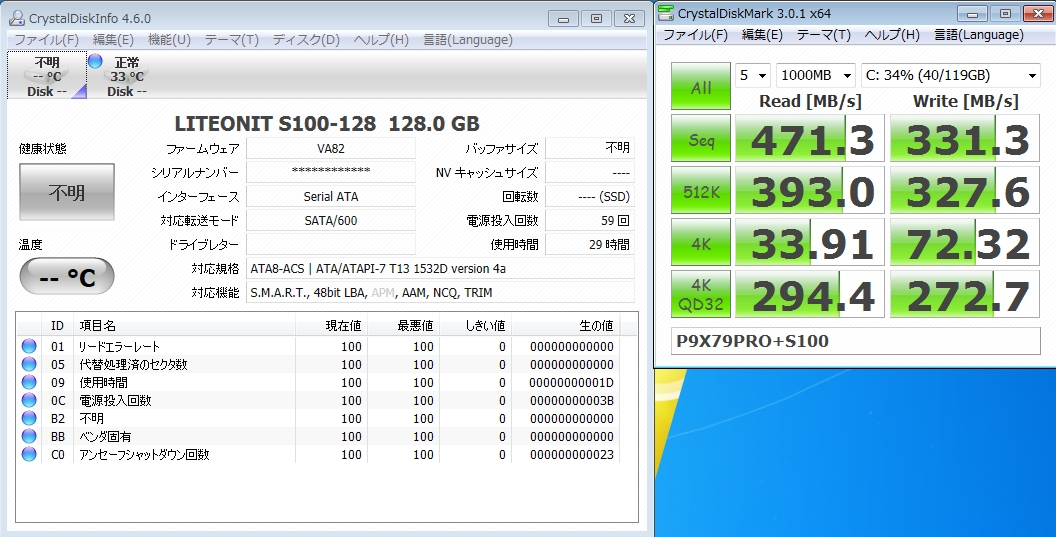Click 使用時間 field showing 29 時間

tap(590, 244)
